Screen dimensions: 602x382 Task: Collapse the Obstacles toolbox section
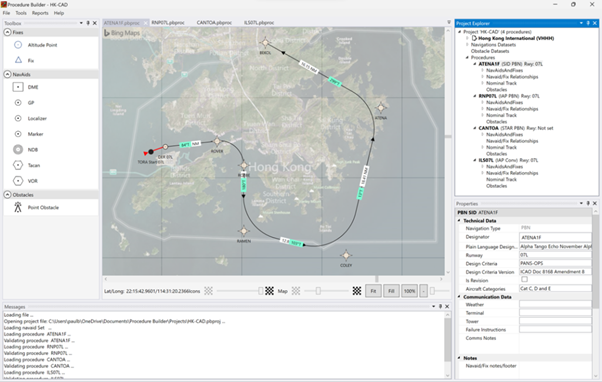[7, 195]
